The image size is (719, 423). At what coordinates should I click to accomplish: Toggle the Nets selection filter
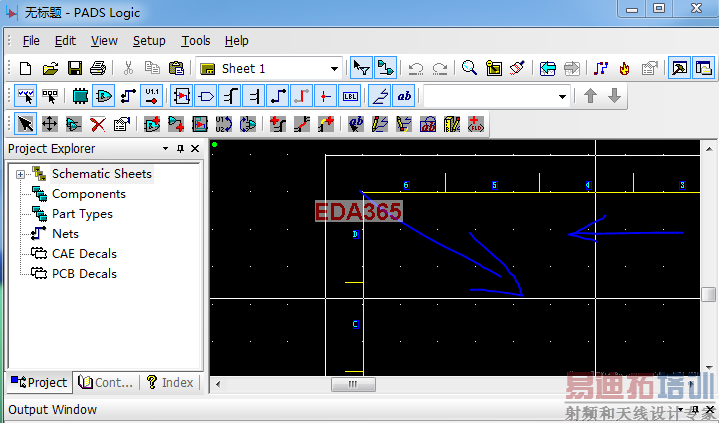coord(128,96)
